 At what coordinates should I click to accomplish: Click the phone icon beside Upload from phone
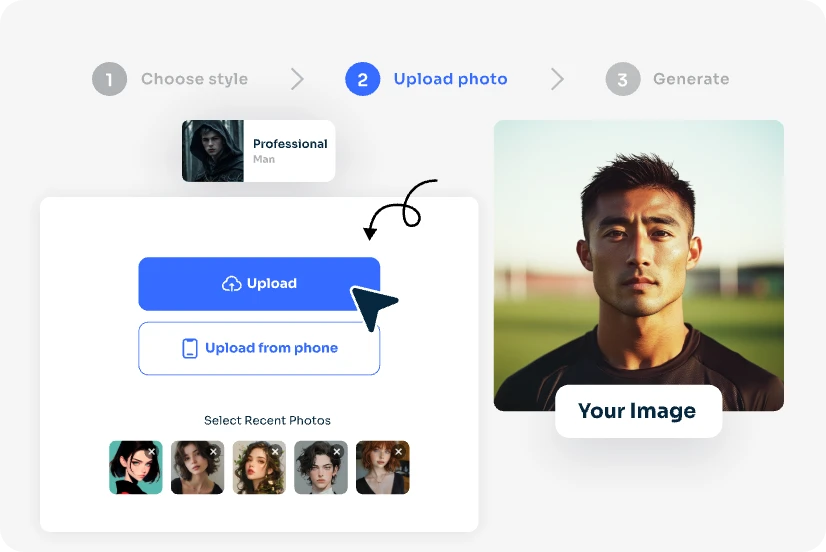click(190, 348)
